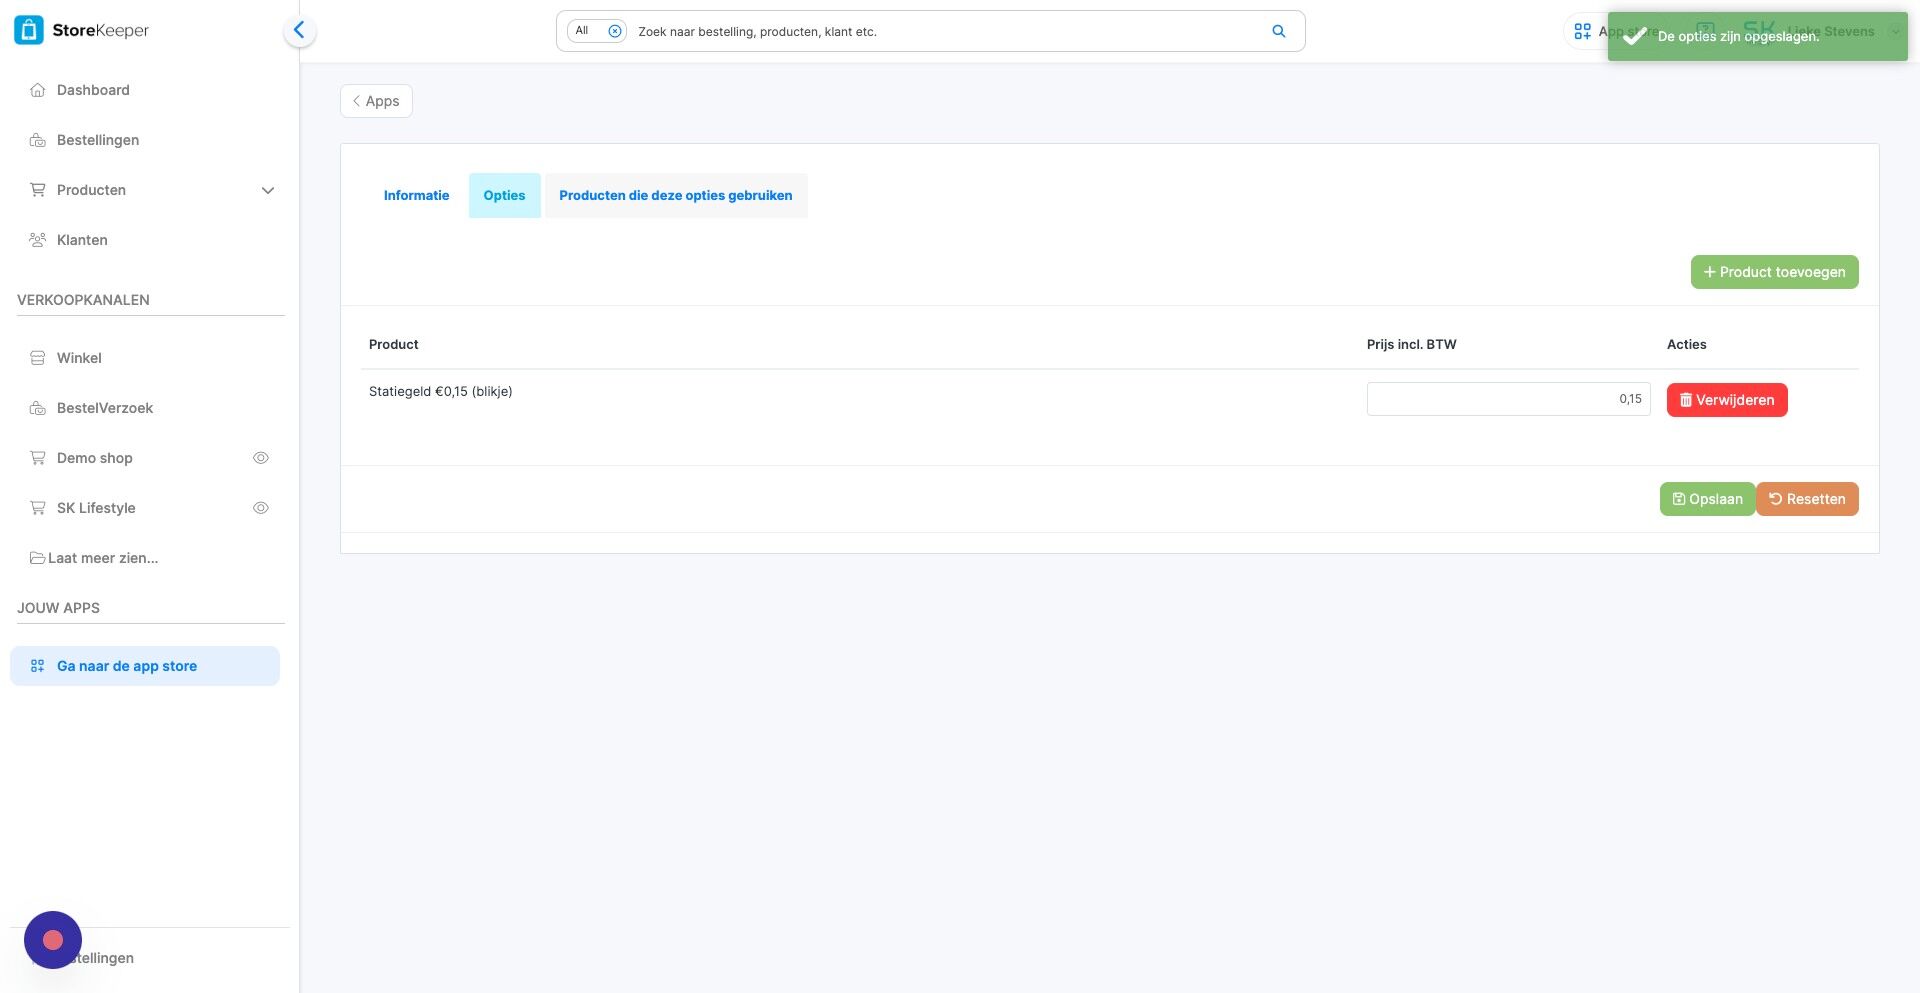Screen dimensions: 1920x993
Task: Click the StoreKeeper logo
Action: [x=82, y=30]
